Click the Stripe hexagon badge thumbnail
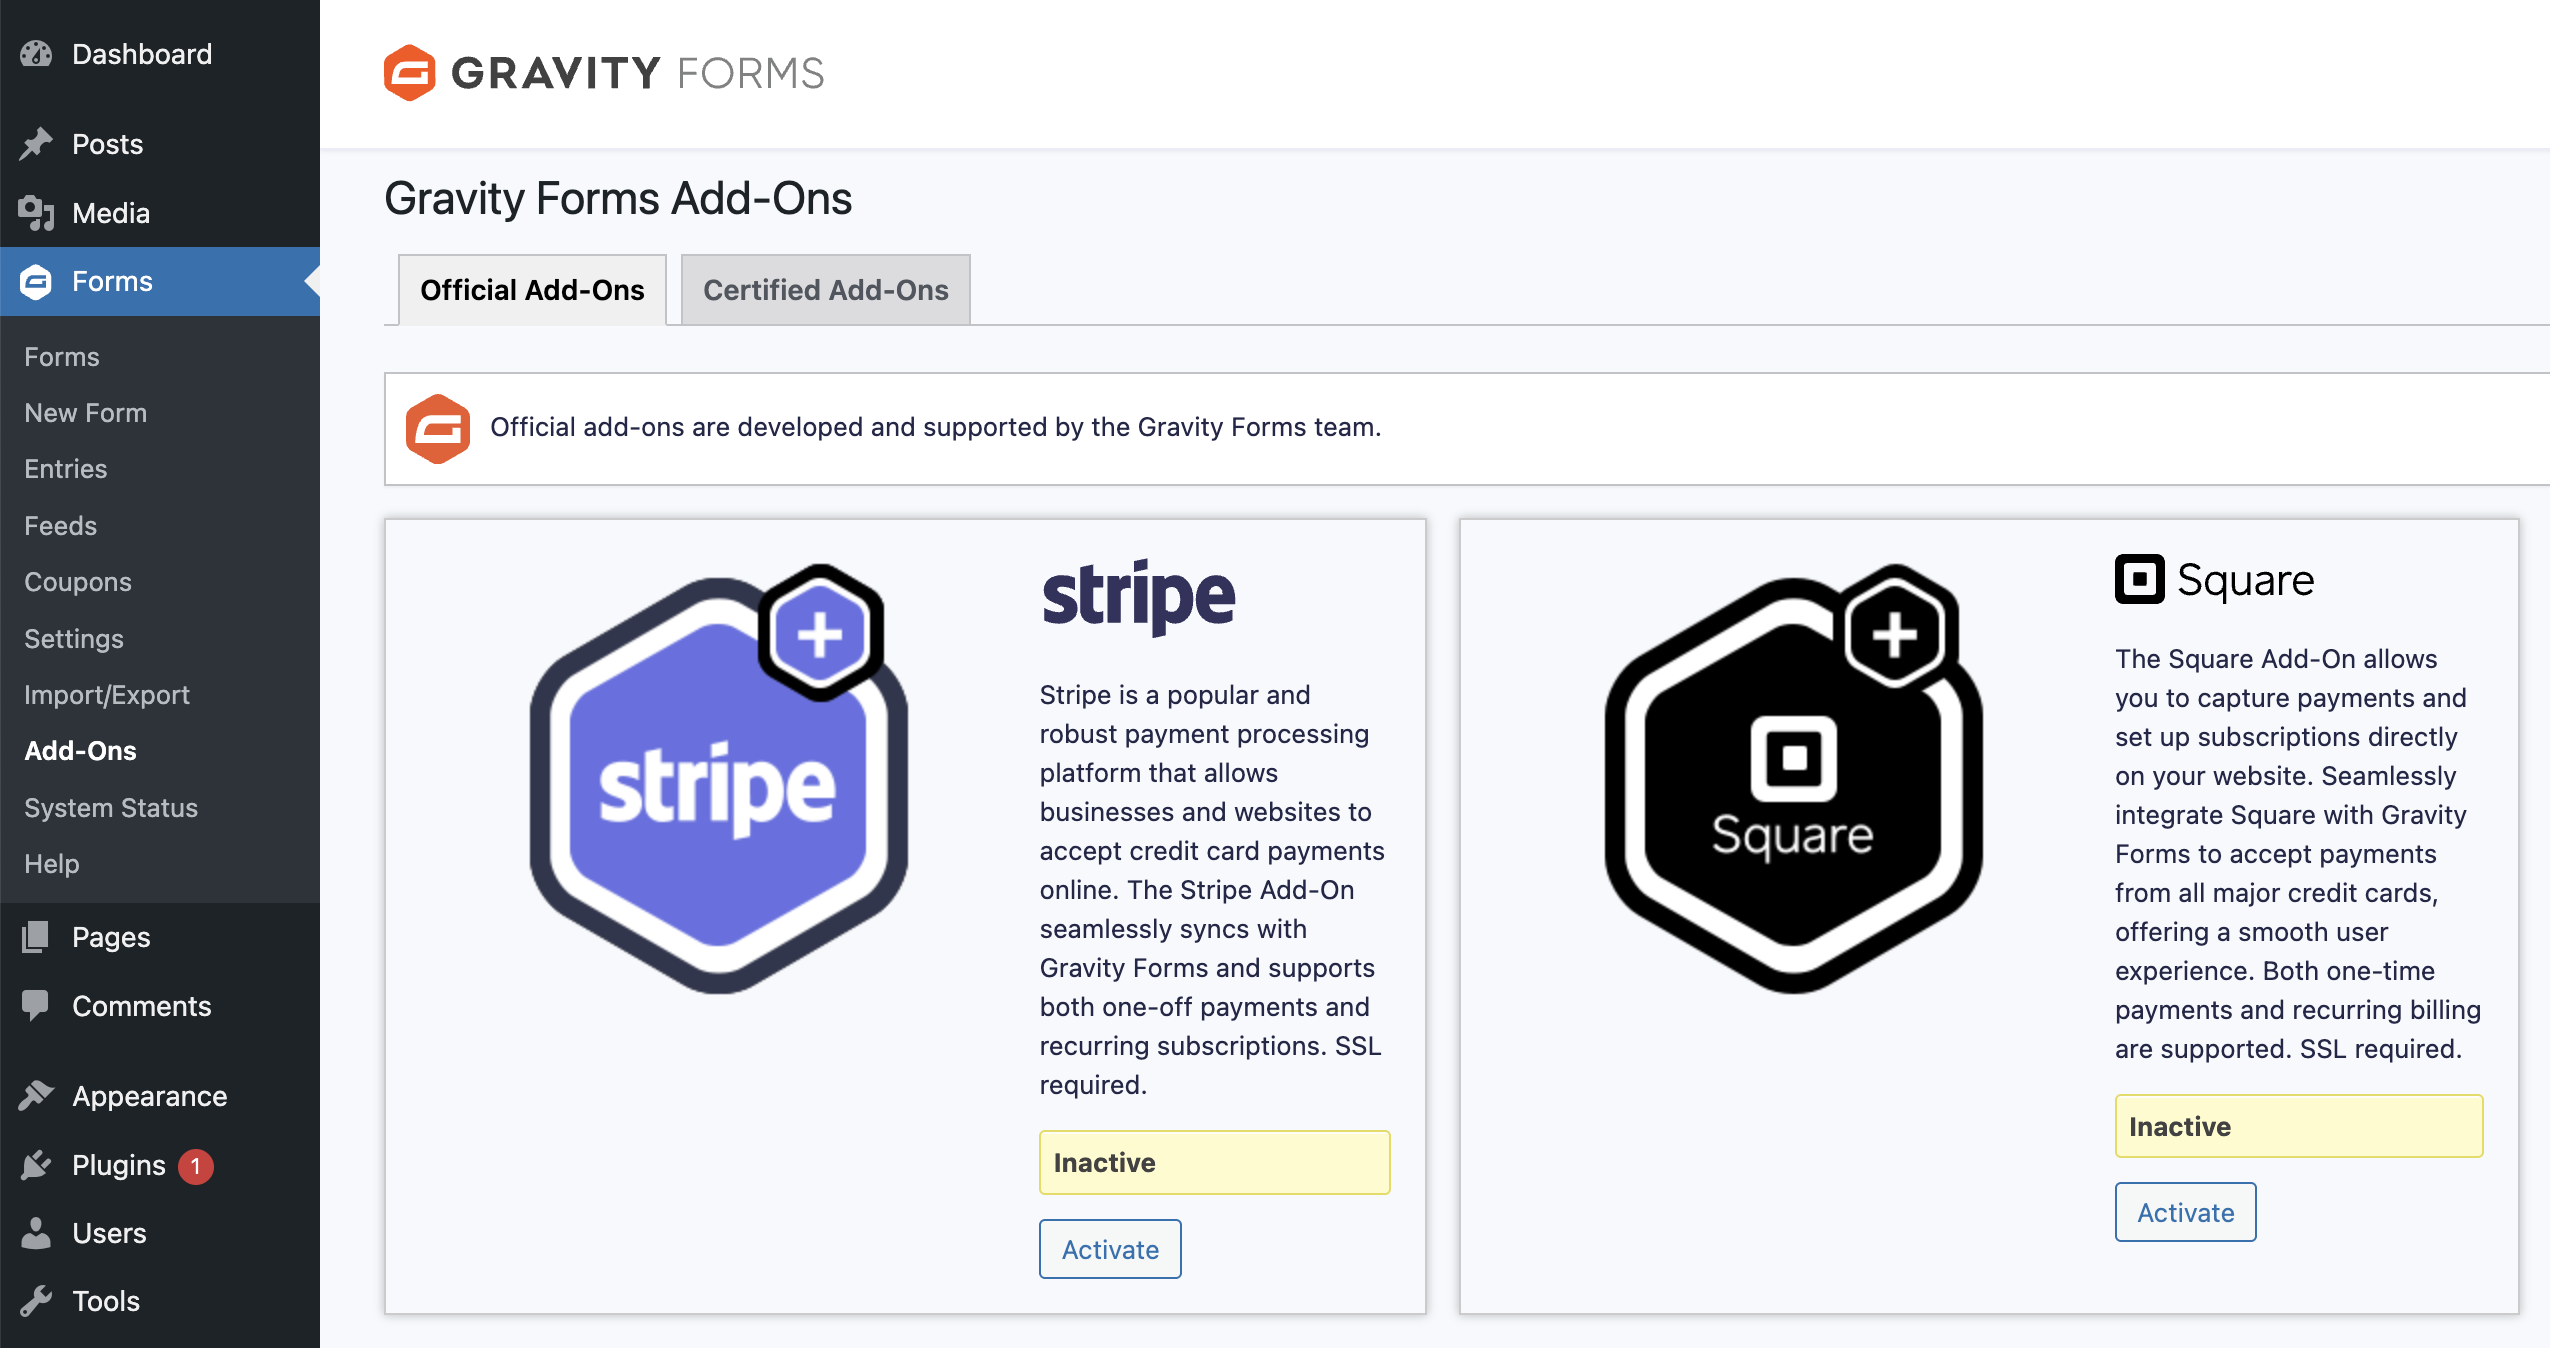The height and width of the screenshot is (1348, 2550). (718, 780)
